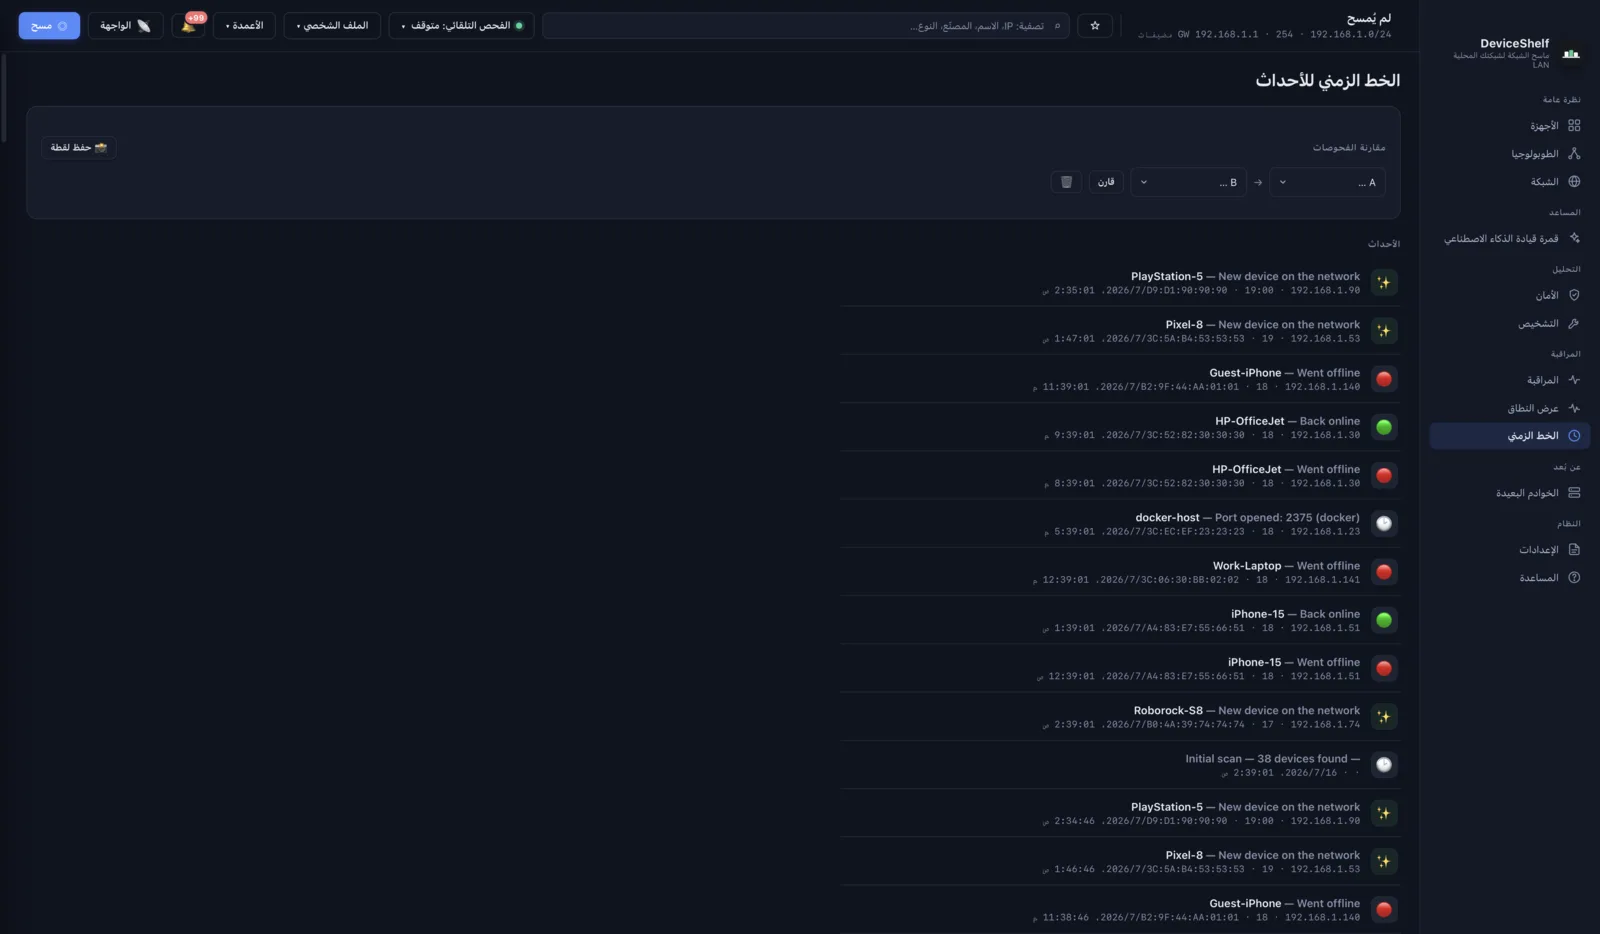Open the الفحص التلقائي auto-scan dropdown

coord(461,25)
